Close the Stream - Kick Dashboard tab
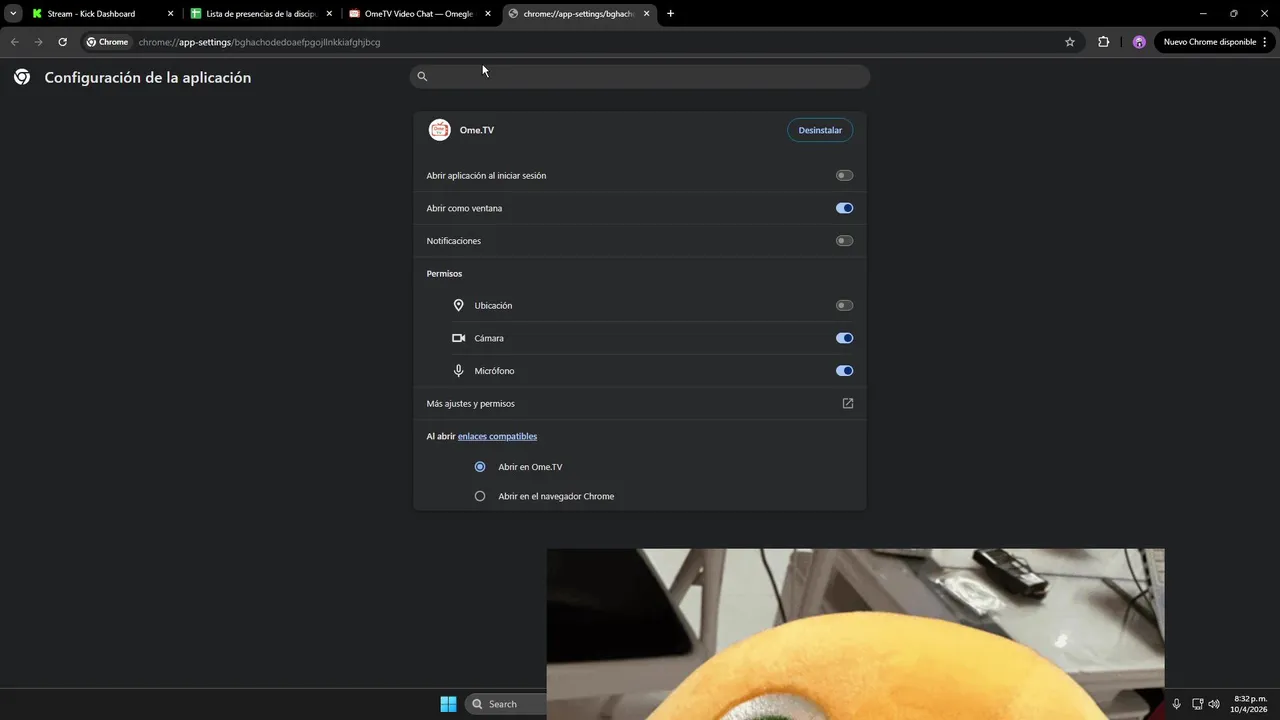 click(170, 14)
